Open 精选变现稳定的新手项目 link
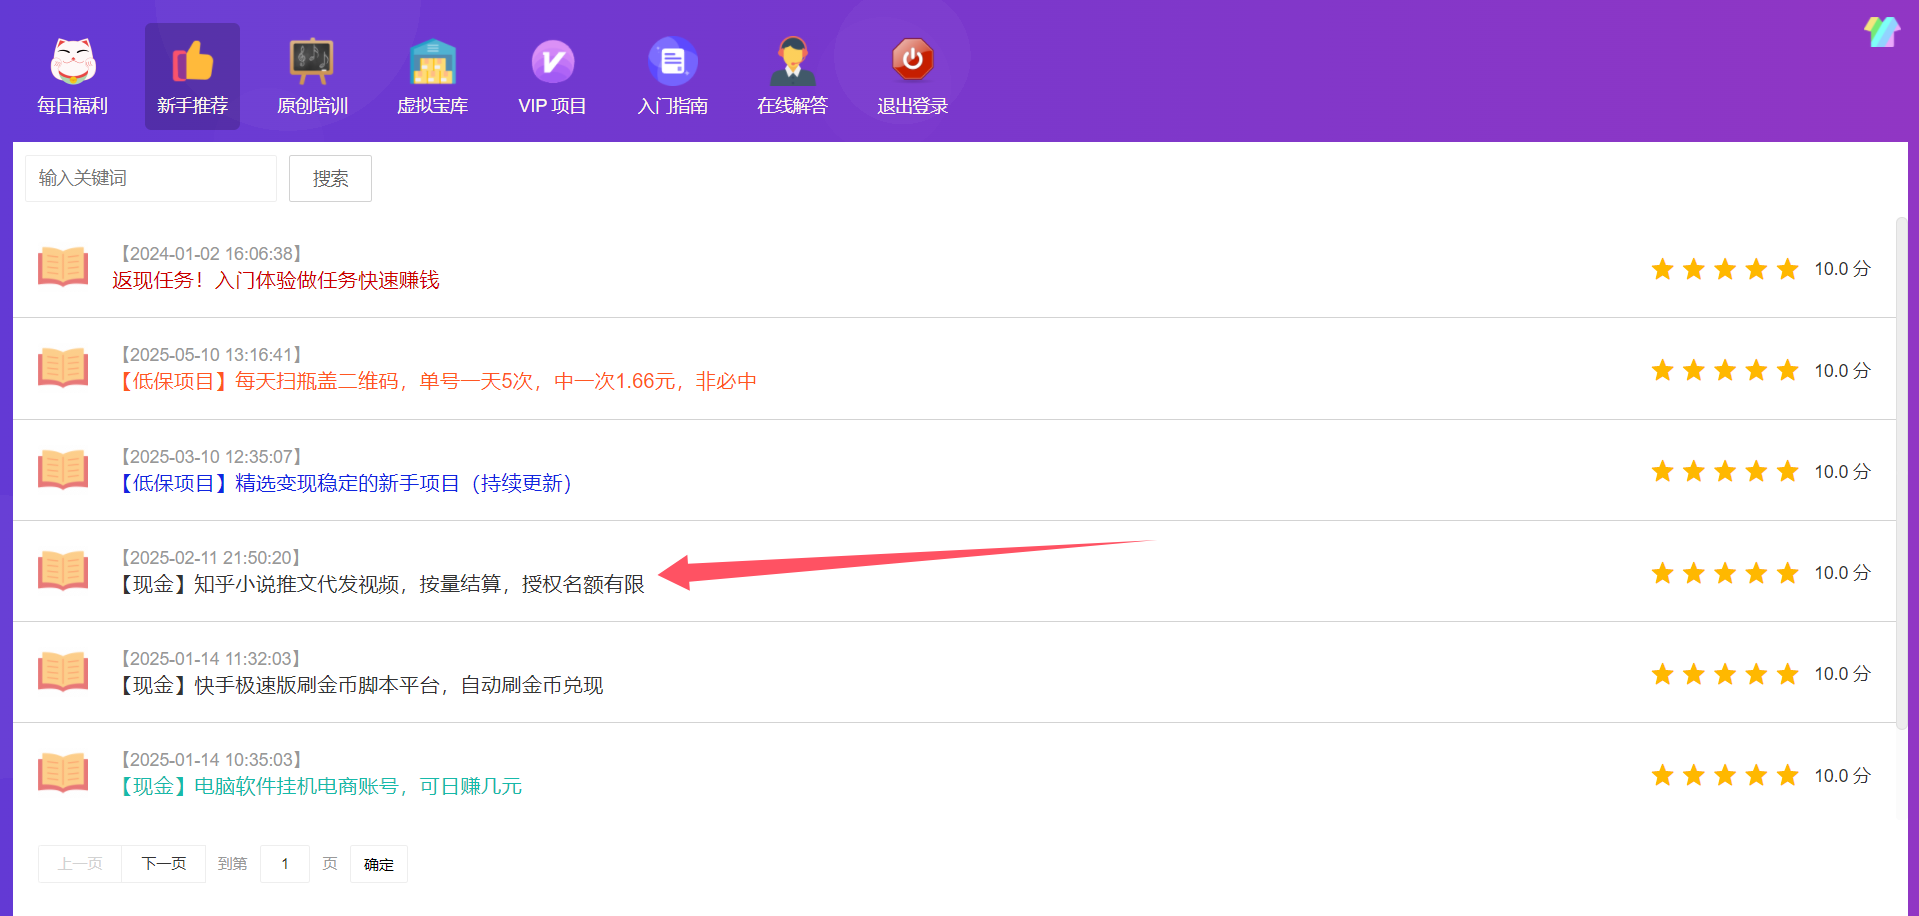Screen dimensions: 1919x916 point(346,484)
